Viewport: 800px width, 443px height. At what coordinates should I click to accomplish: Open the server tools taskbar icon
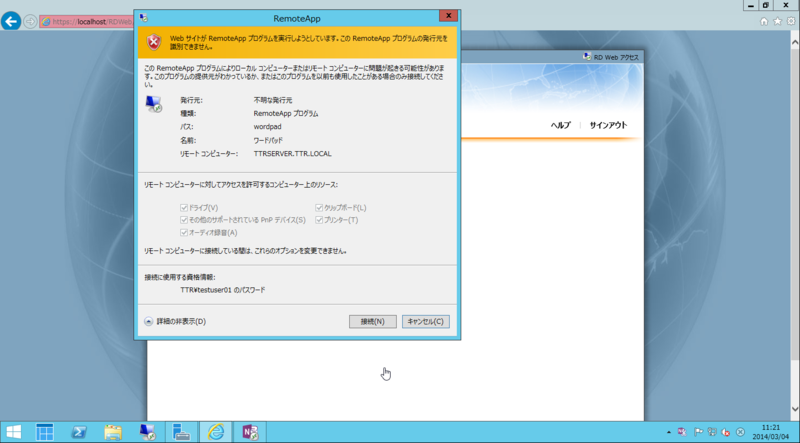point(181,432)
